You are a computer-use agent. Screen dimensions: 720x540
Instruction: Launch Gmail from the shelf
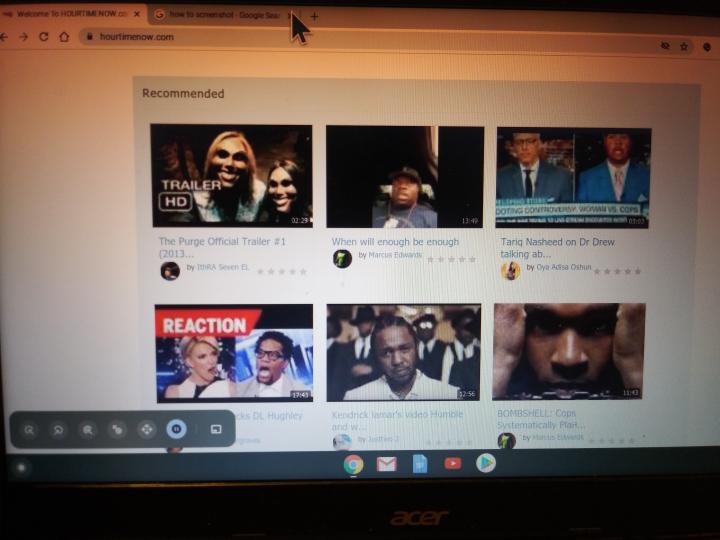click(387, 464)
